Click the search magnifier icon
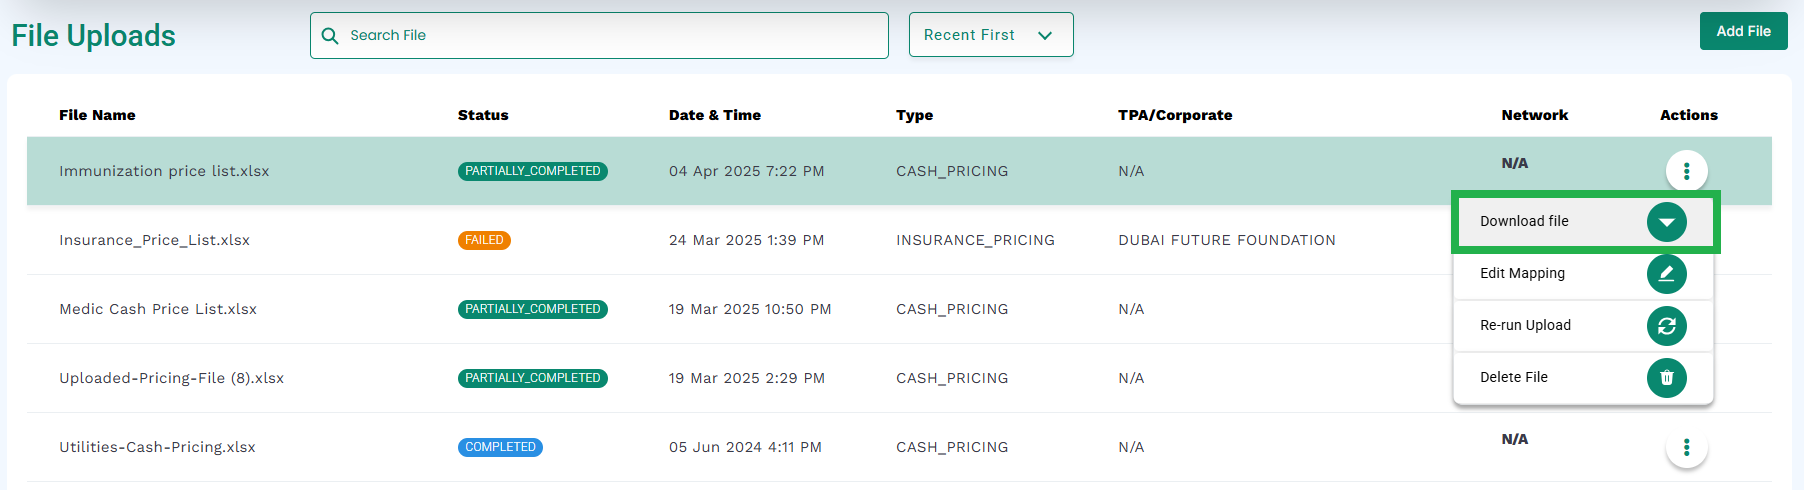This screenshot has width=1804, height=490. [330, 36]
